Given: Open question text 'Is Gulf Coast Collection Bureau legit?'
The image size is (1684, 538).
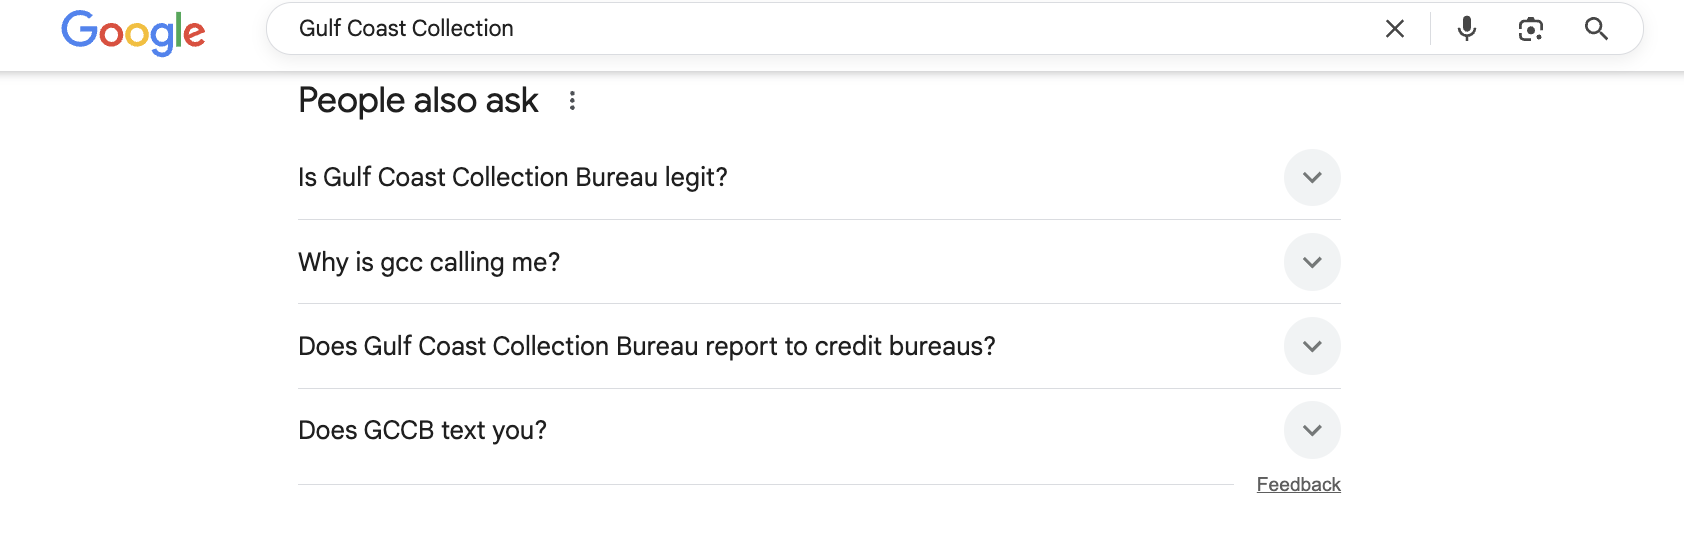Looking at the screenshot, I should click(x=513, y=177).
